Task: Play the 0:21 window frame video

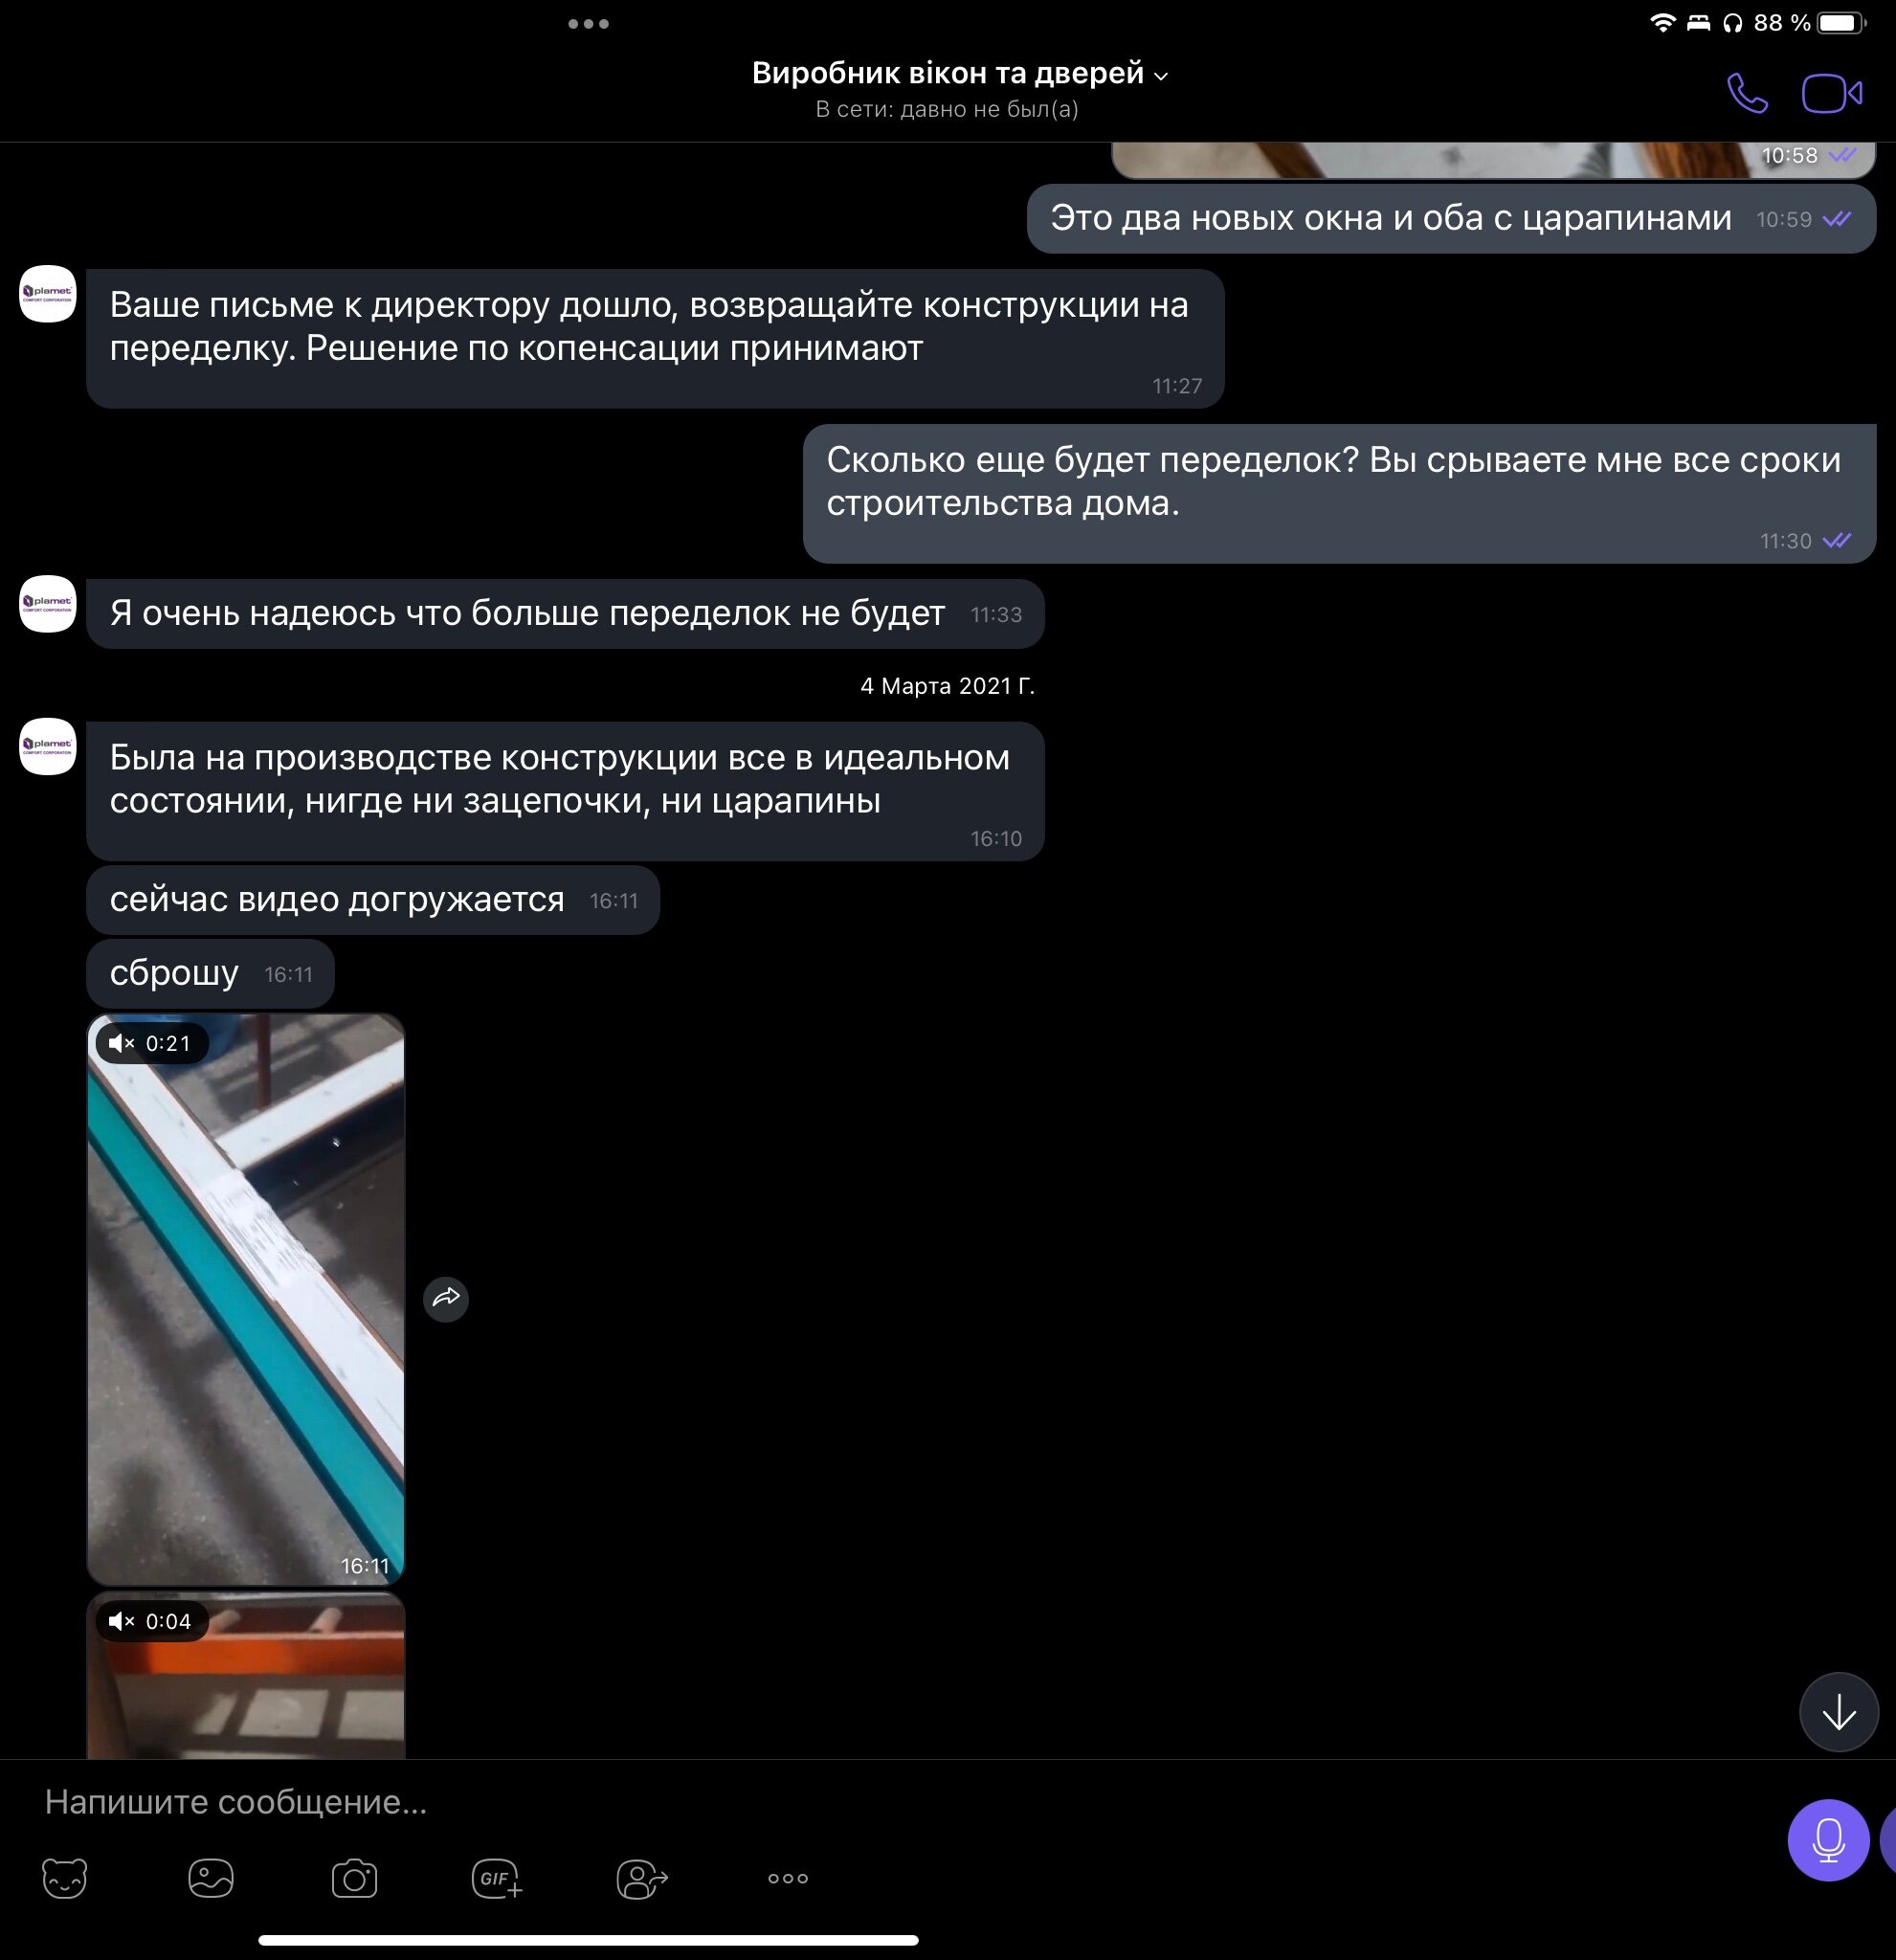Action: click(x=246, y=1298)
